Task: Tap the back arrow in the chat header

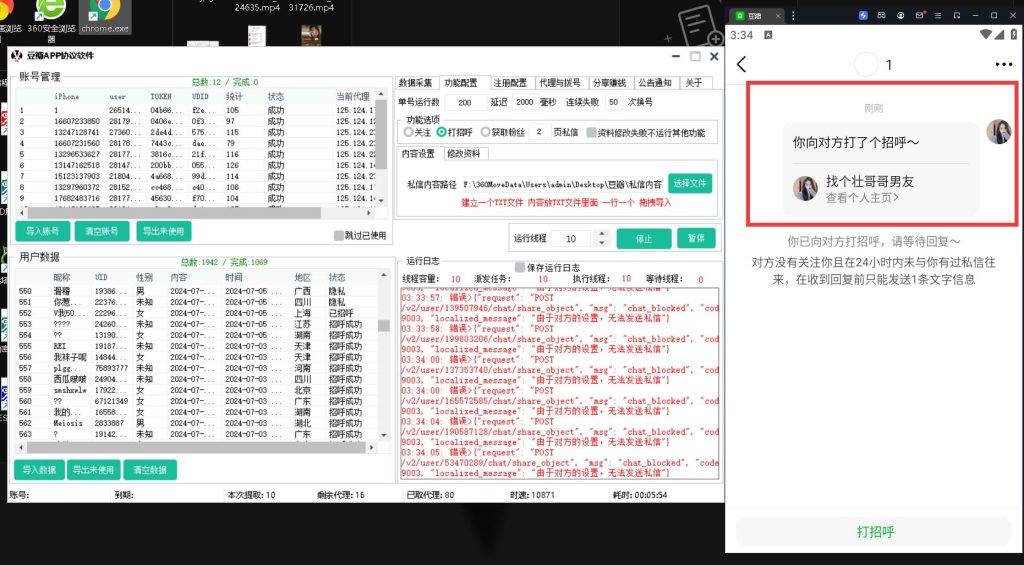Action: coord(742,65)
